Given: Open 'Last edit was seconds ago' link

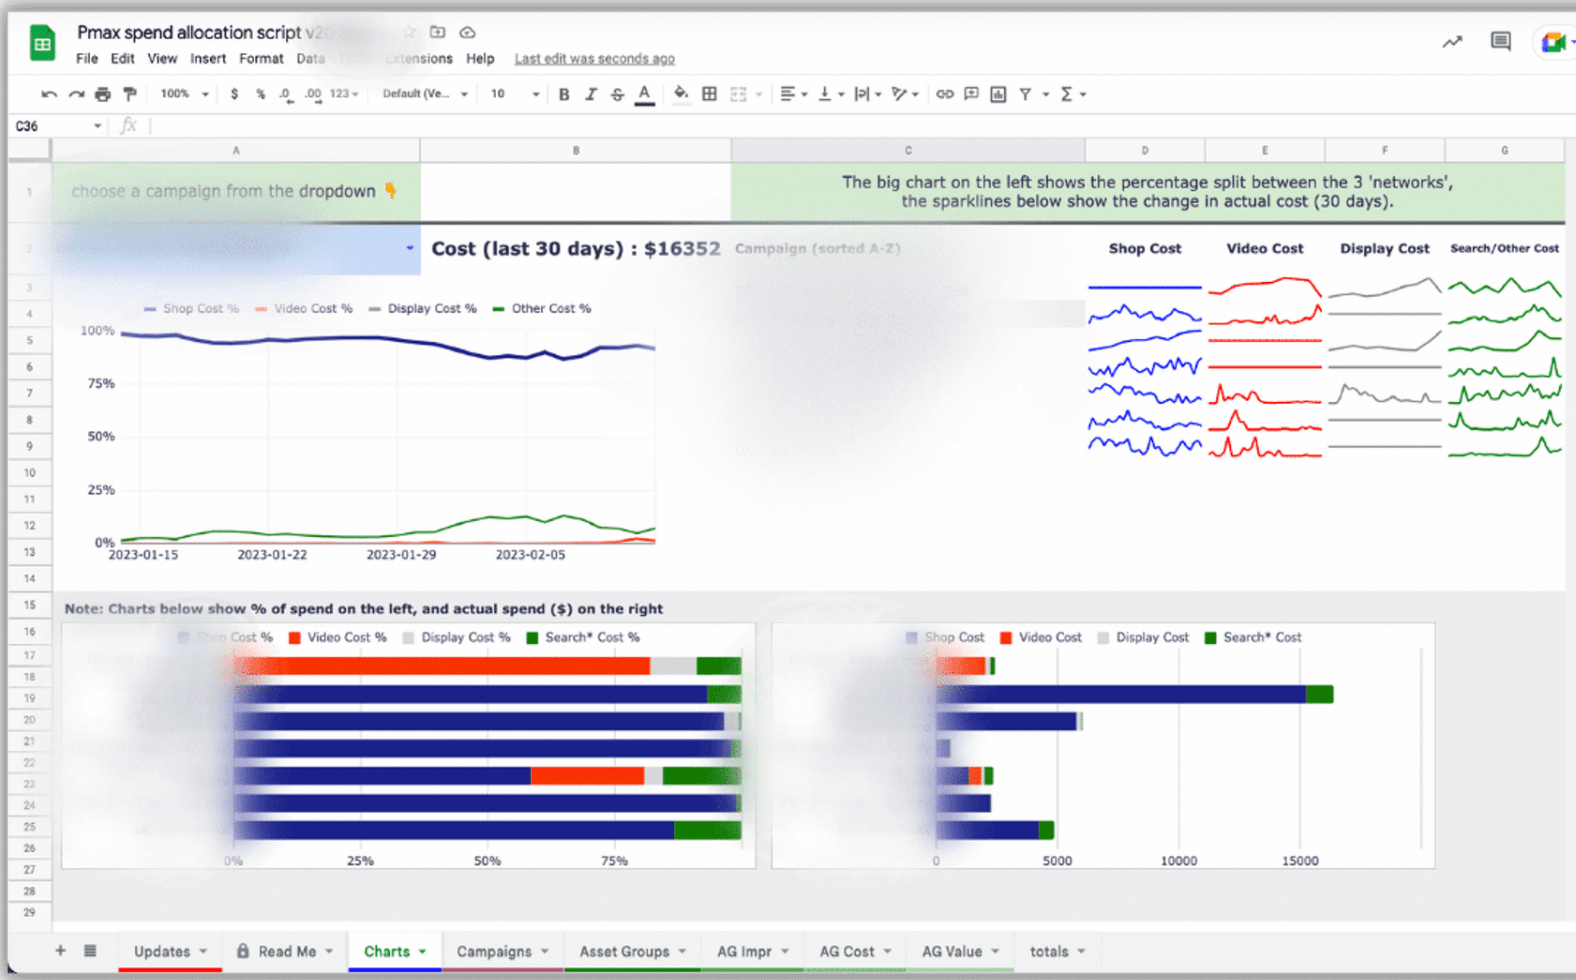Looking at the screenshot, I should (594, 59).
